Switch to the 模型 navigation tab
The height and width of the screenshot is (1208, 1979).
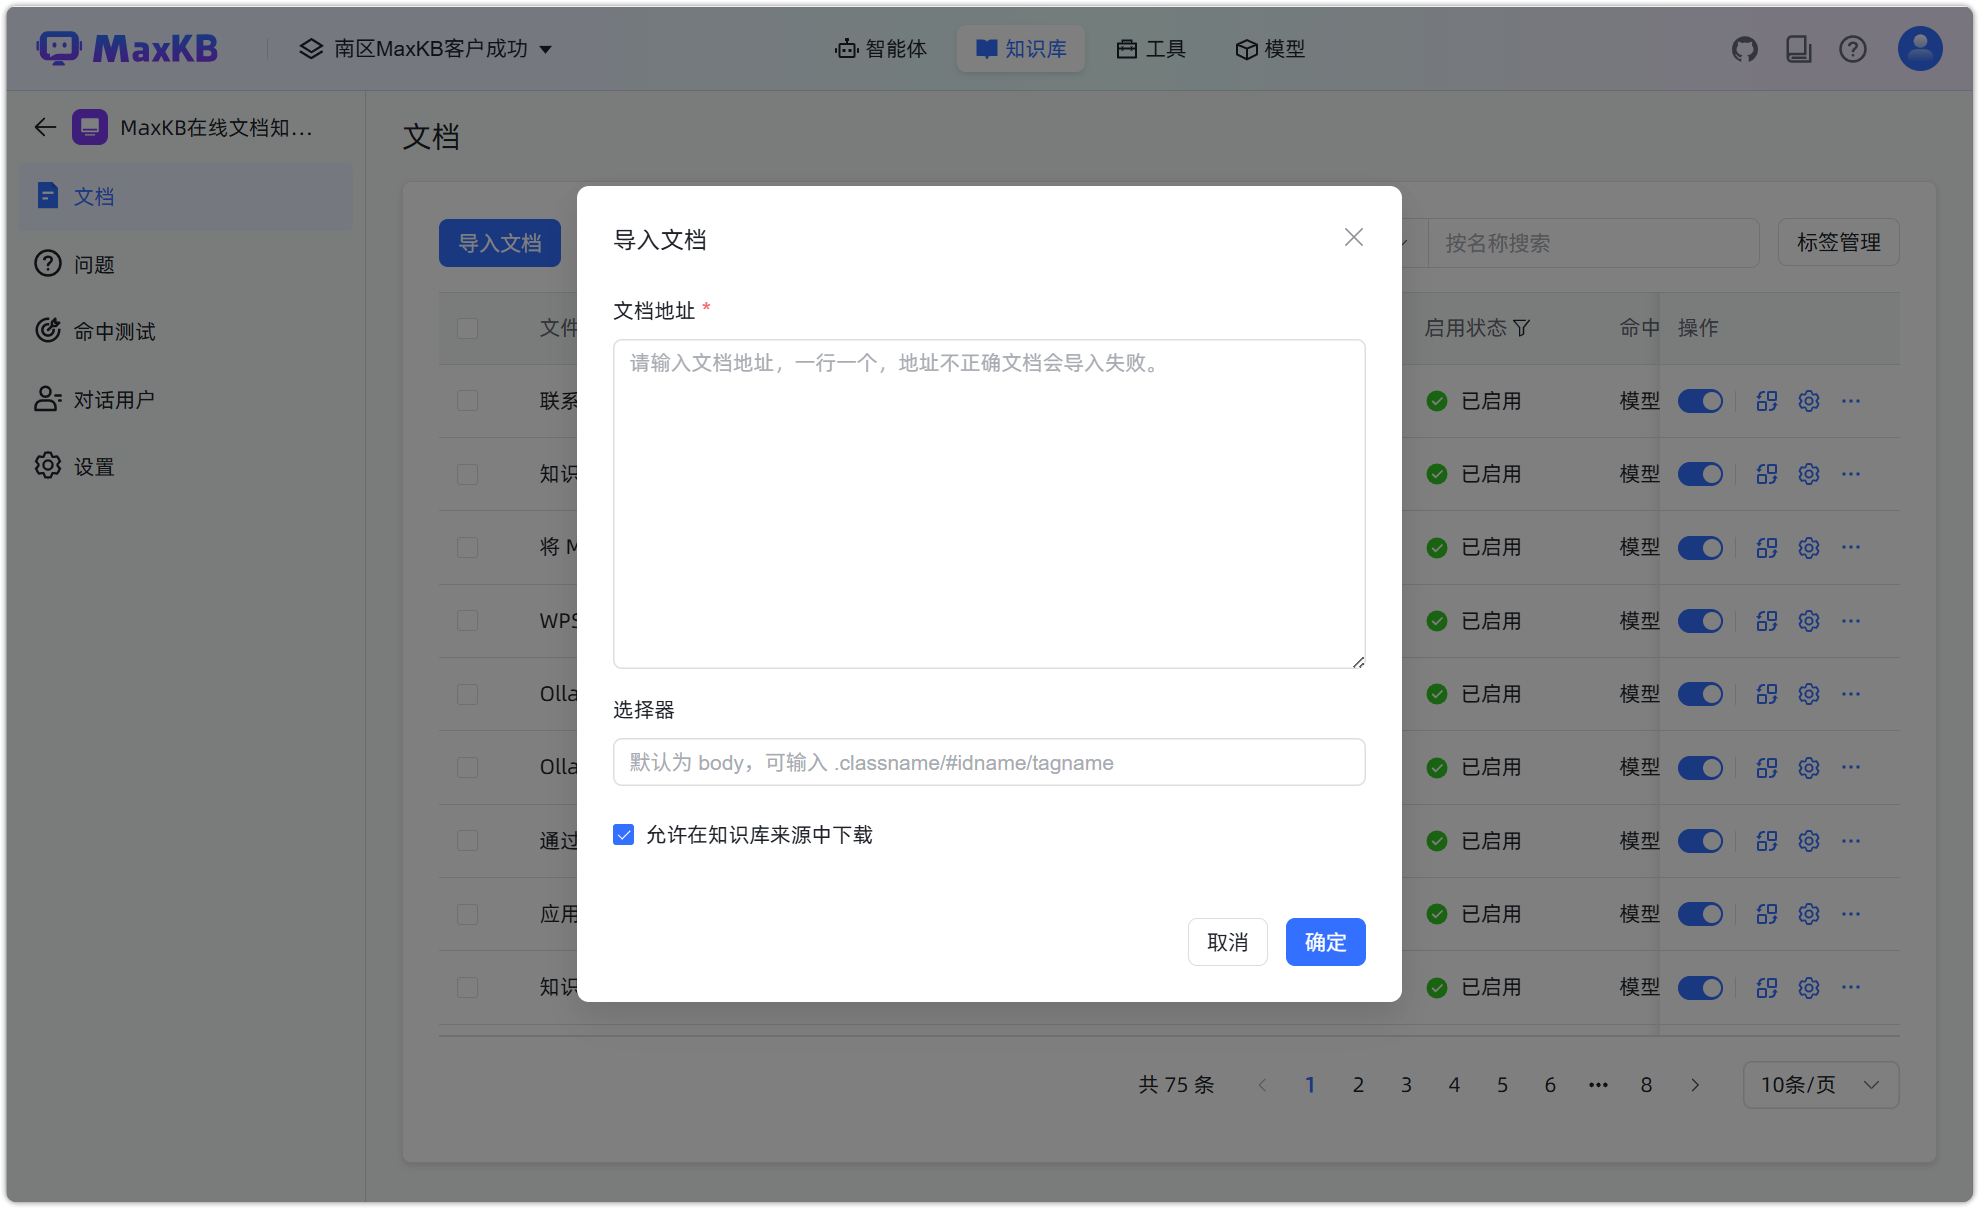(1270, 48)
